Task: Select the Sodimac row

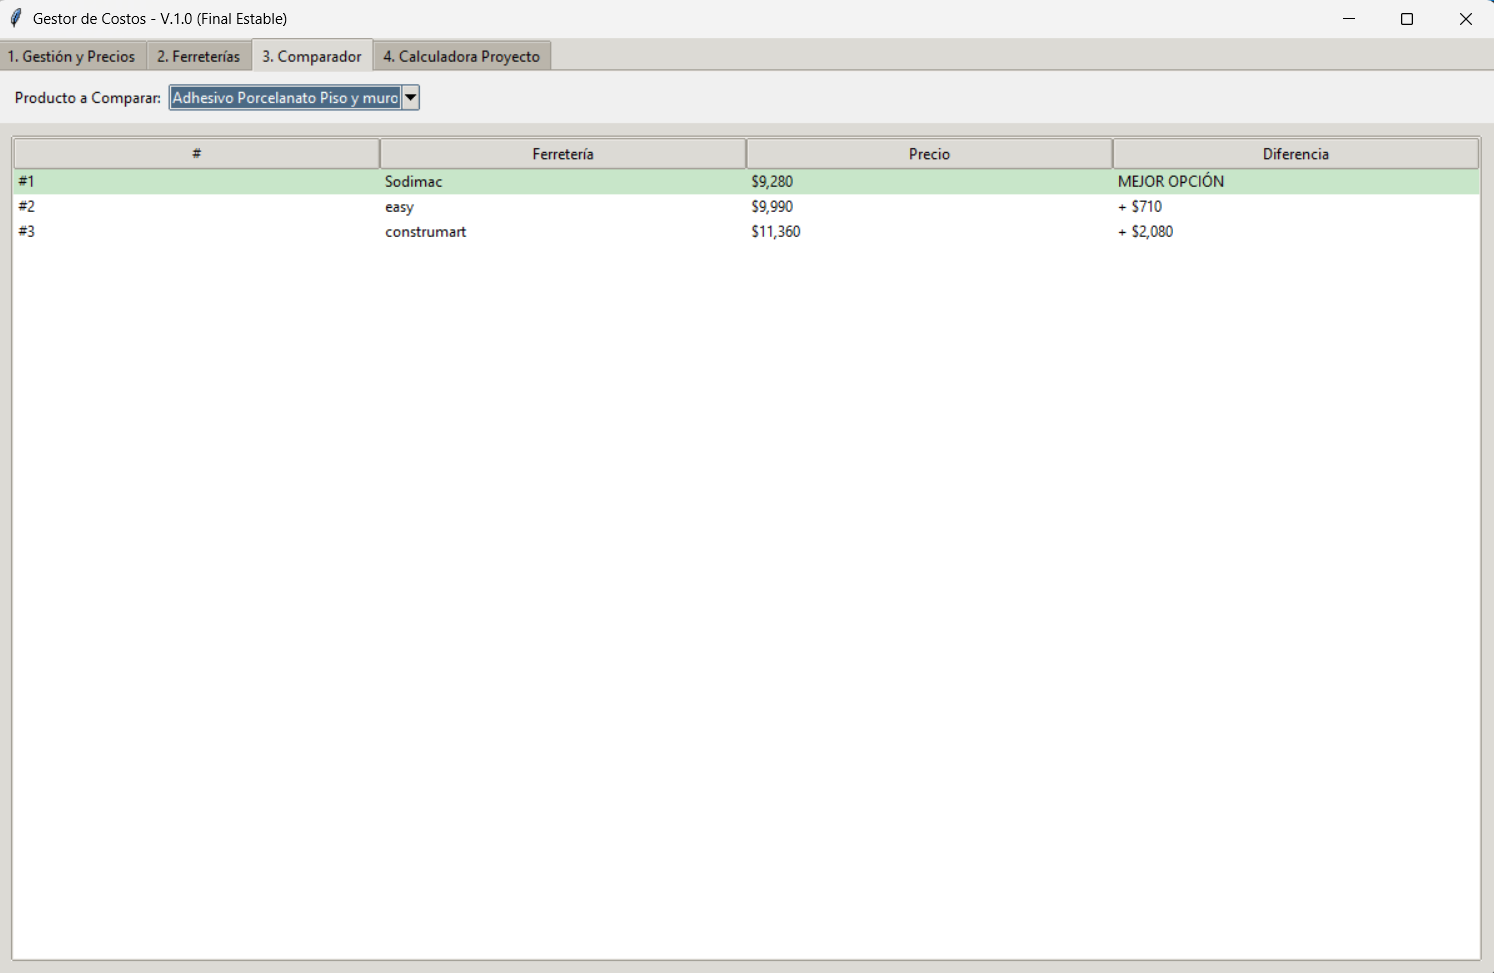Action: click(413, 182)
